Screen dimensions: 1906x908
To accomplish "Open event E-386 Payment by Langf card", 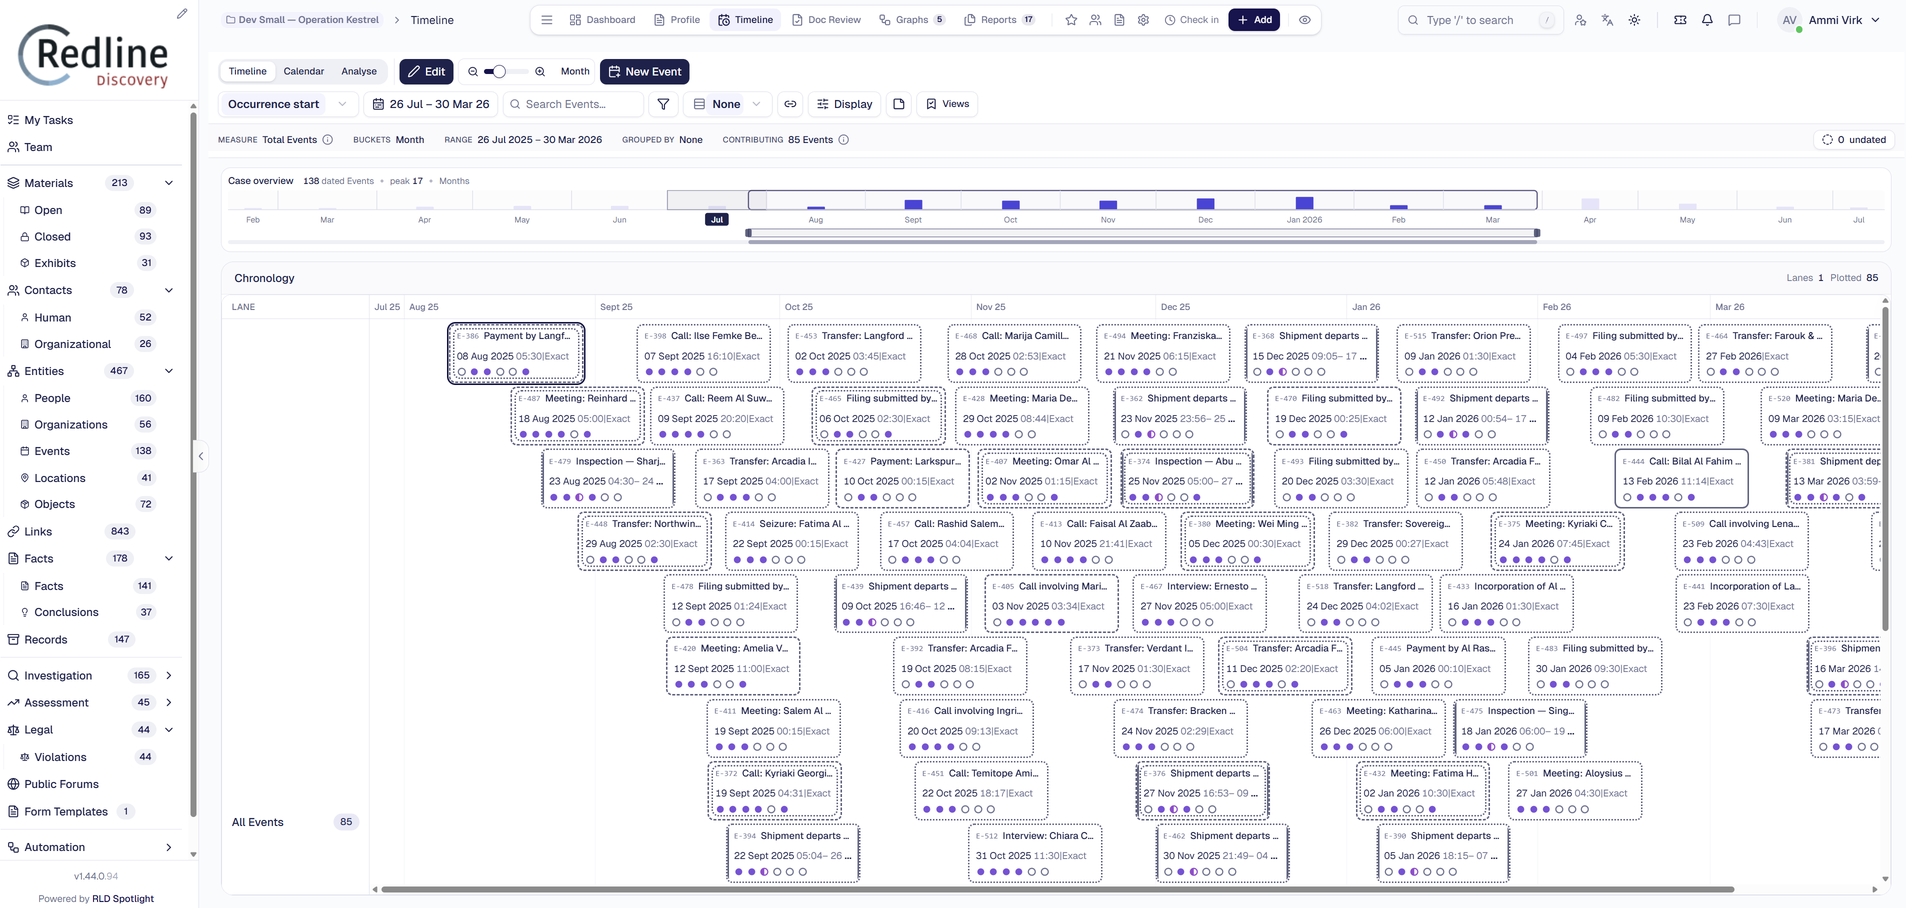I will pyautogui.click(x=516, y=353).
